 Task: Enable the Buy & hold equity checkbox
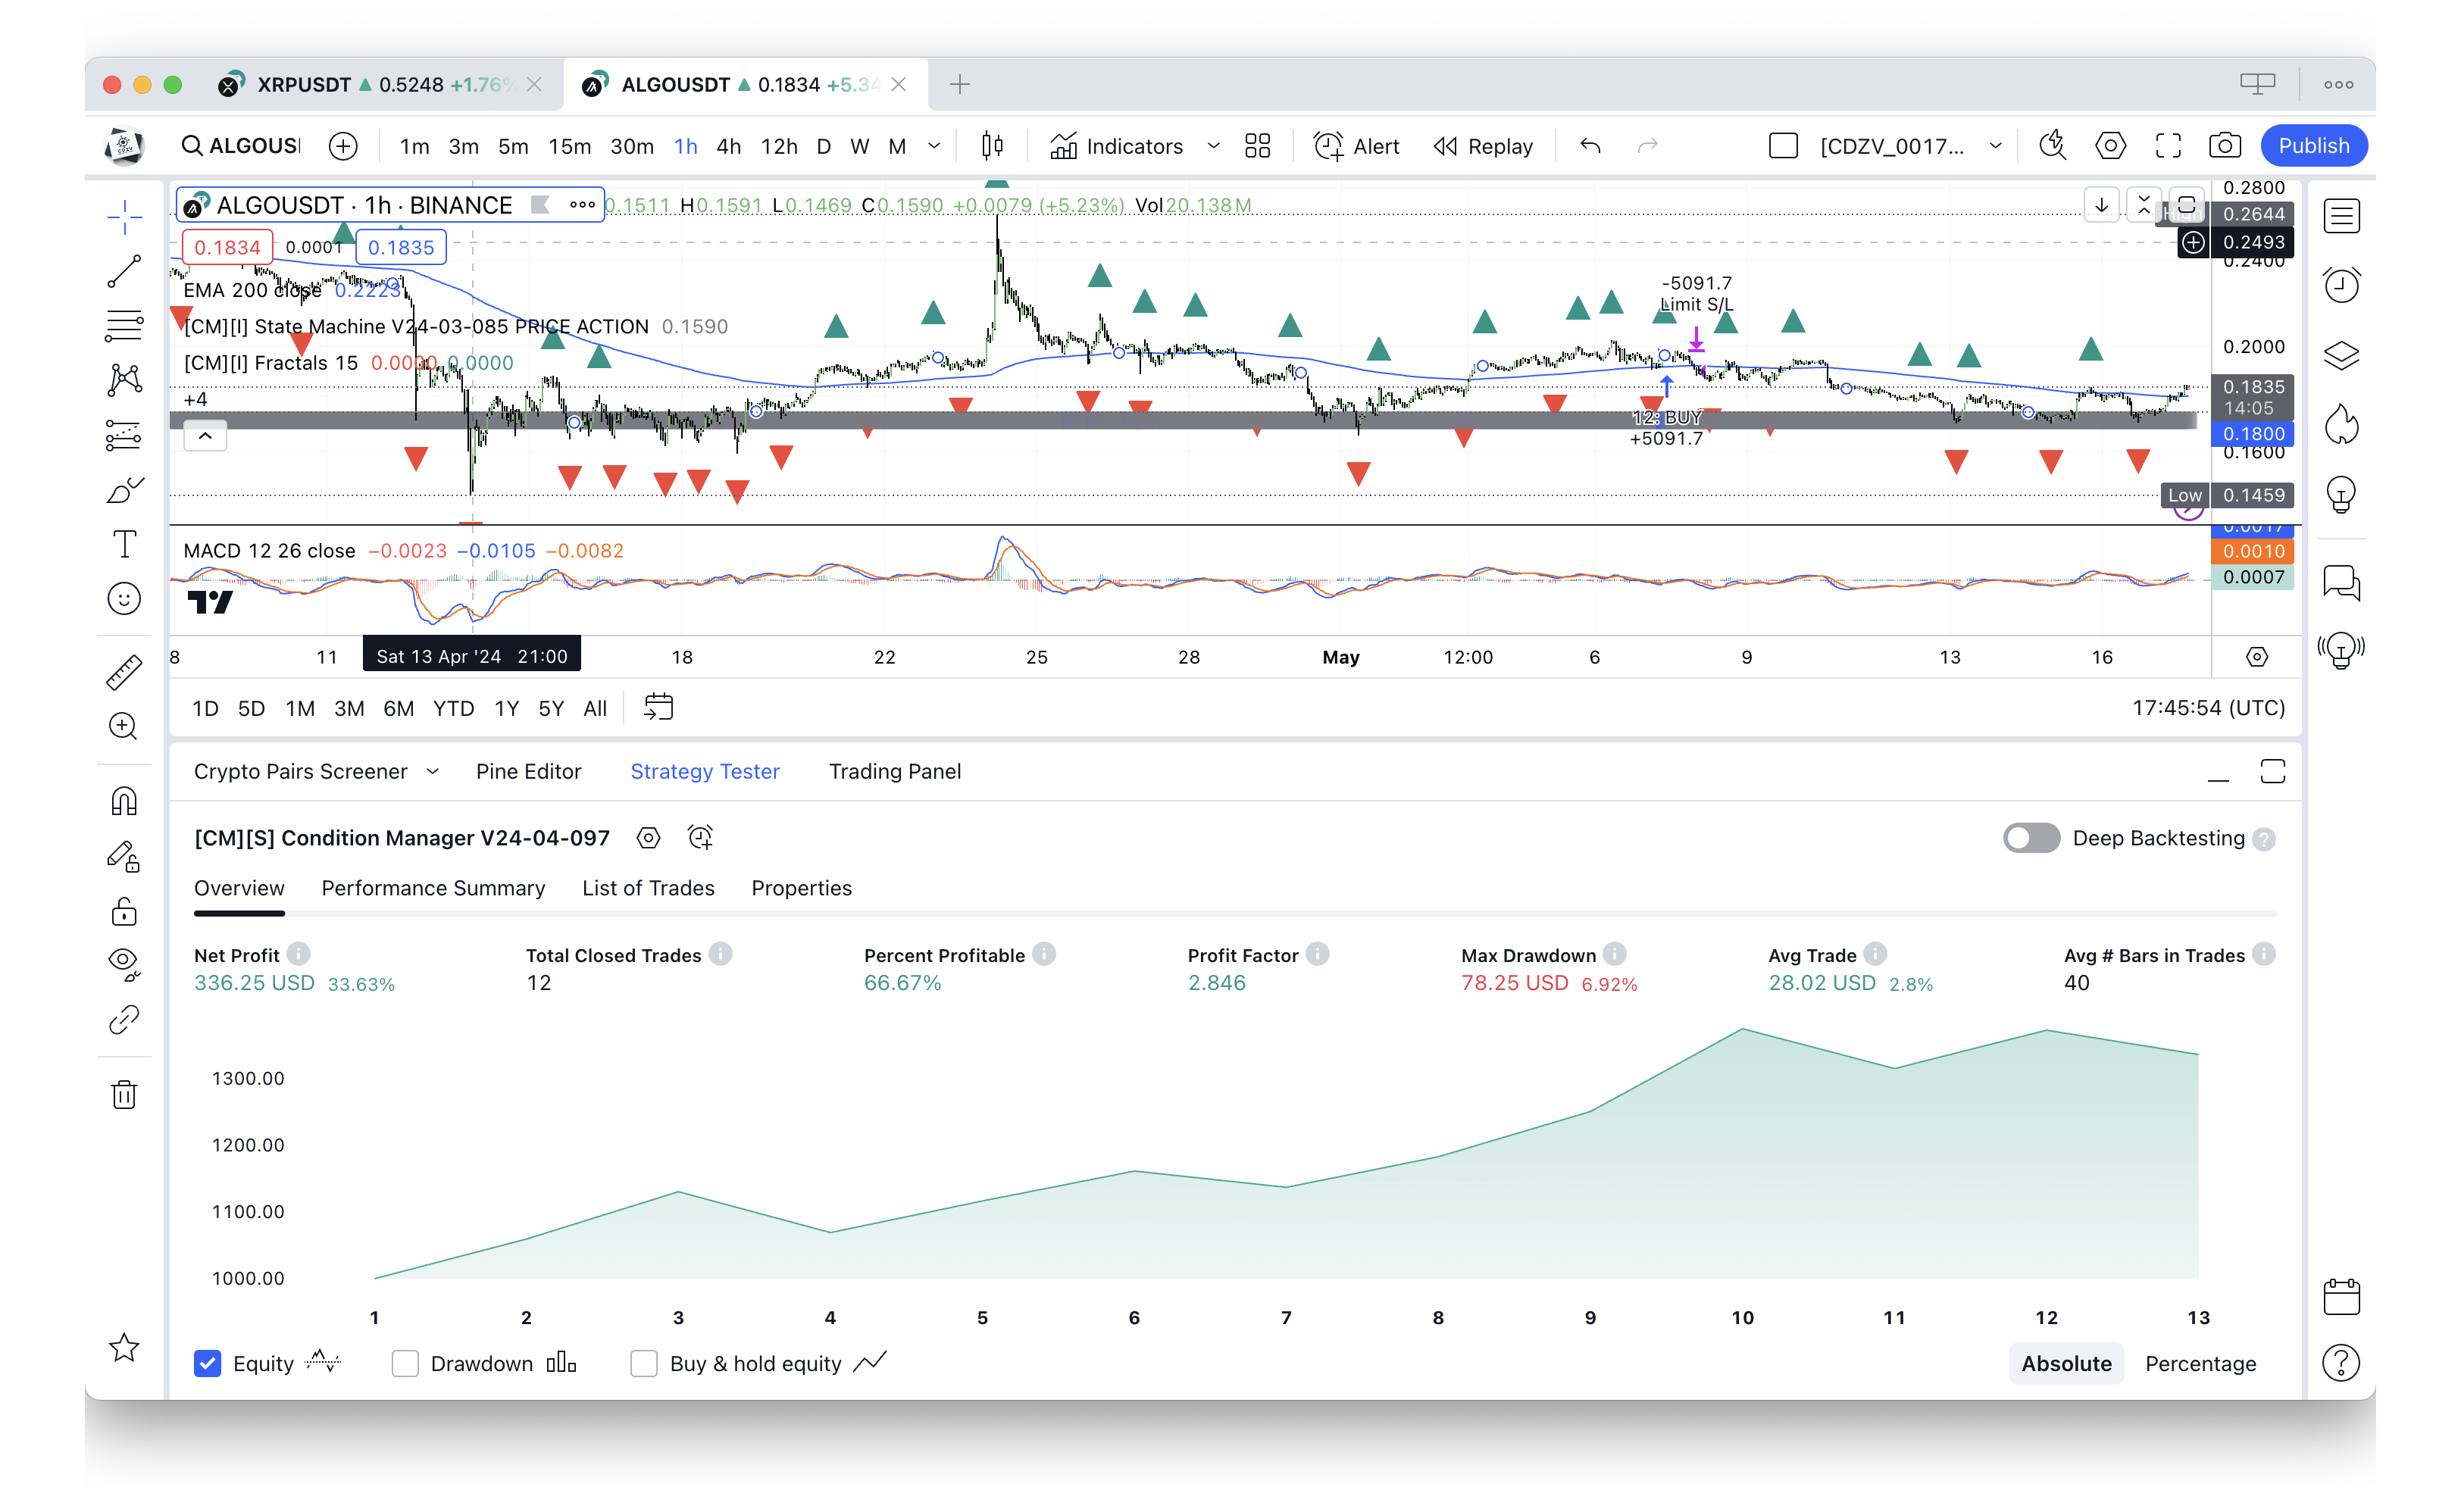click(x=644, y=1363)
